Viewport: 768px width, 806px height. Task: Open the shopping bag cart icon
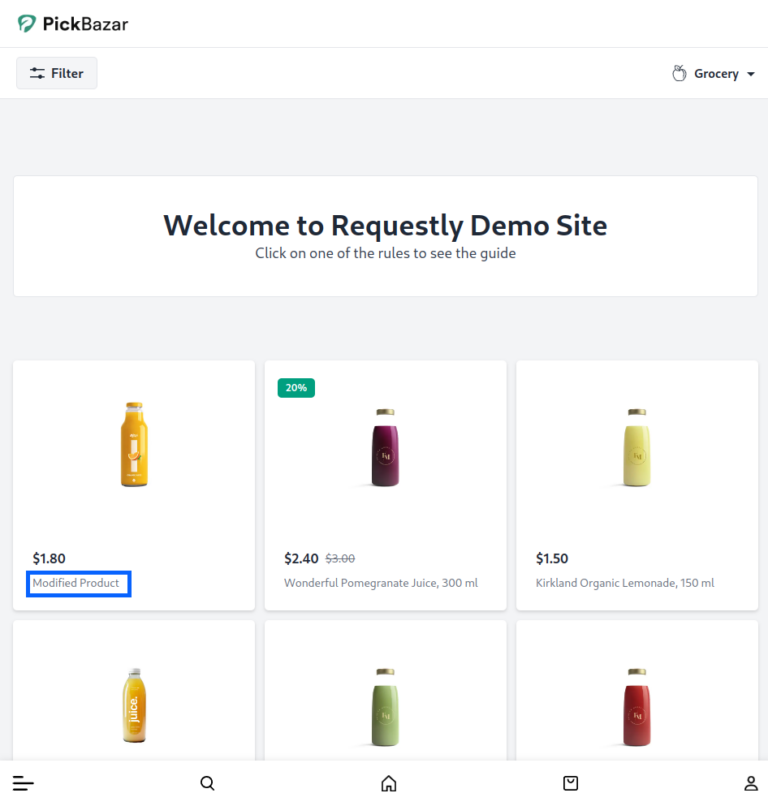point(571,783)
